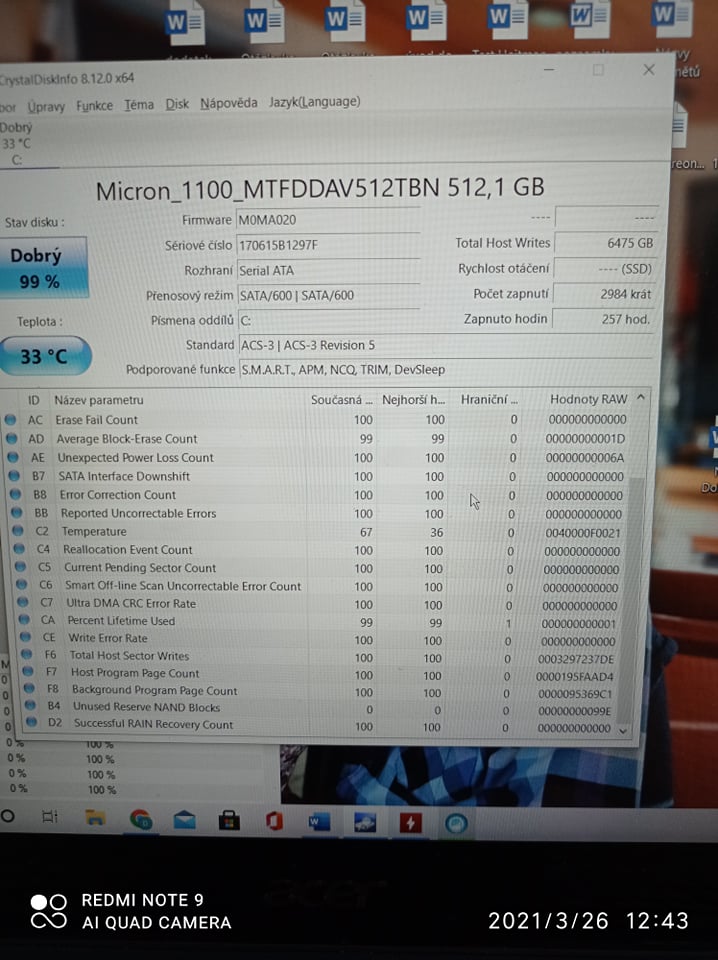Viewport: 718px width, 960px height.
Task: Open the Téma menu
Action: 139,105
